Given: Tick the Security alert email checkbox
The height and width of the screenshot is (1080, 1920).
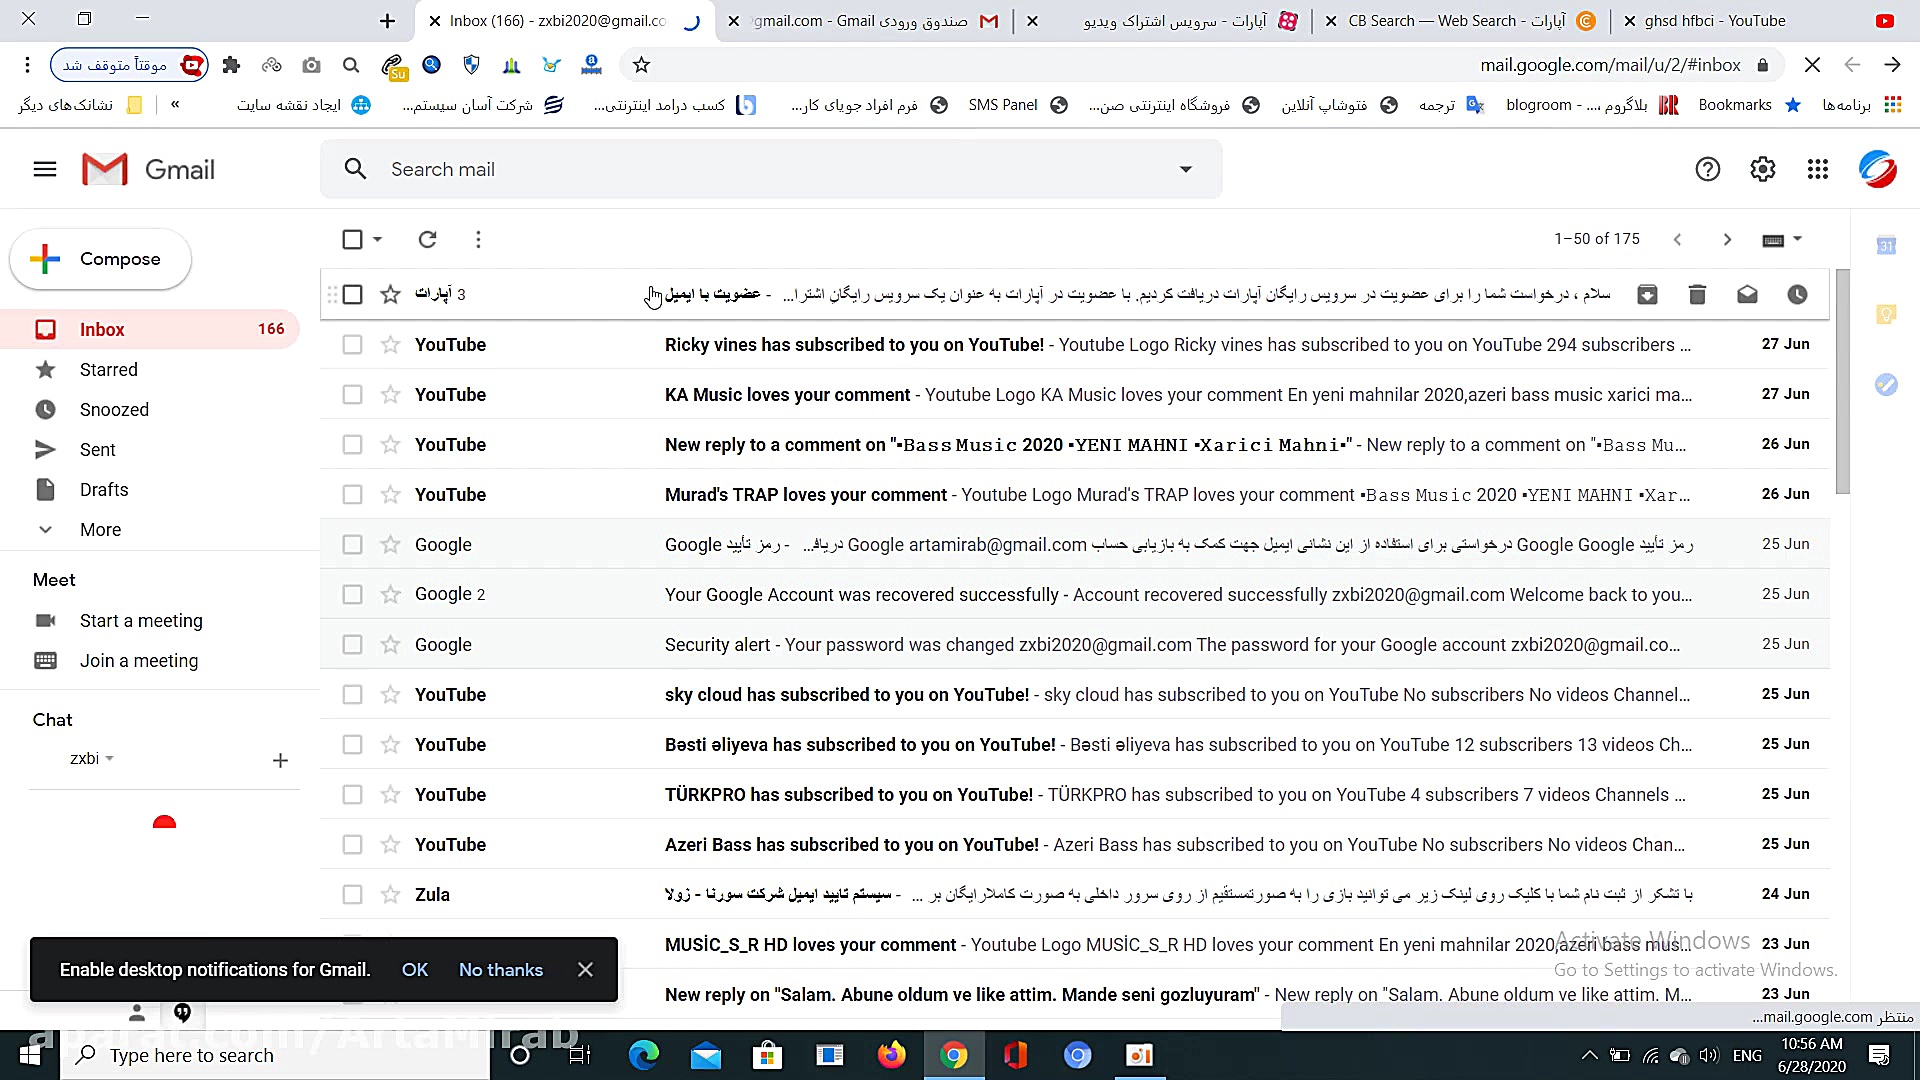Looking at the screenshot, I should 352,644.
